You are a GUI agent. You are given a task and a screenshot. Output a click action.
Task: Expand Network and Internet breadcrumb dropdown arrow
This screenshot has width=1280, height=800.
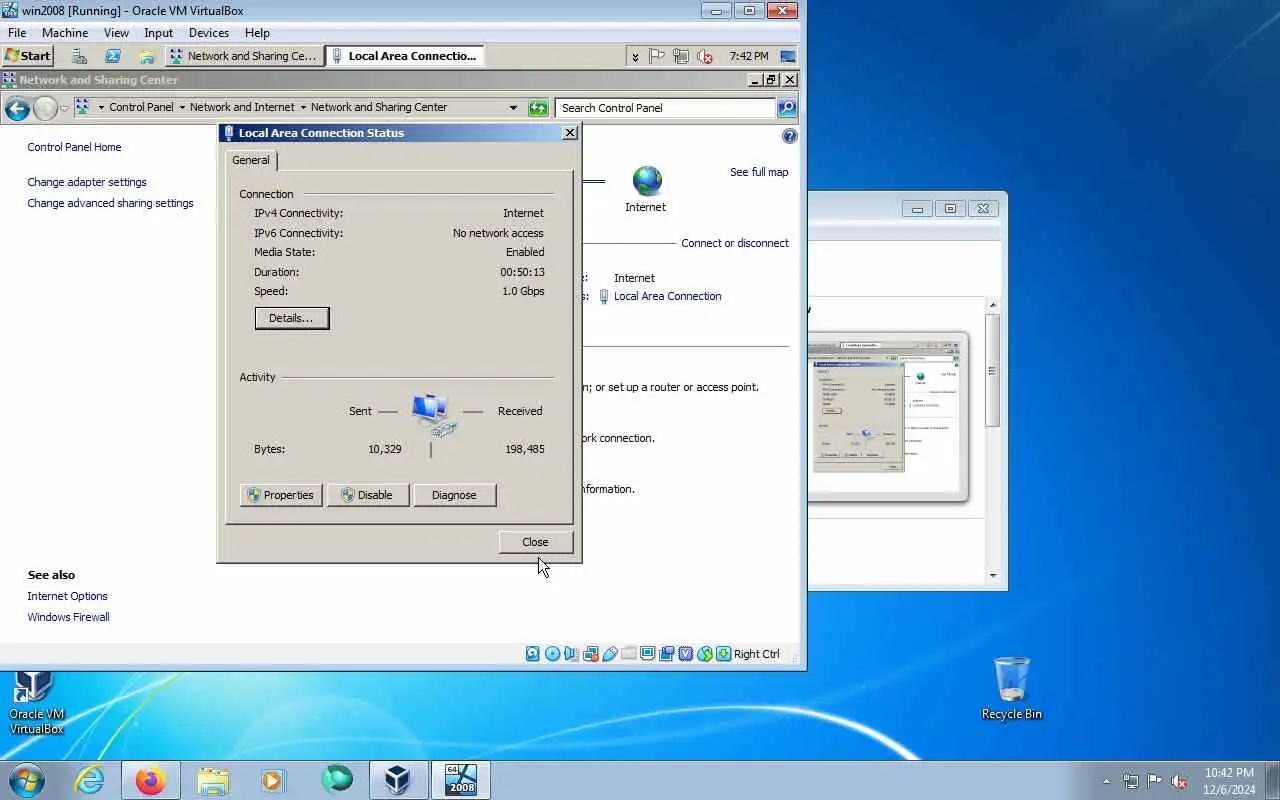pyautogui.click(x=303, y=107)
